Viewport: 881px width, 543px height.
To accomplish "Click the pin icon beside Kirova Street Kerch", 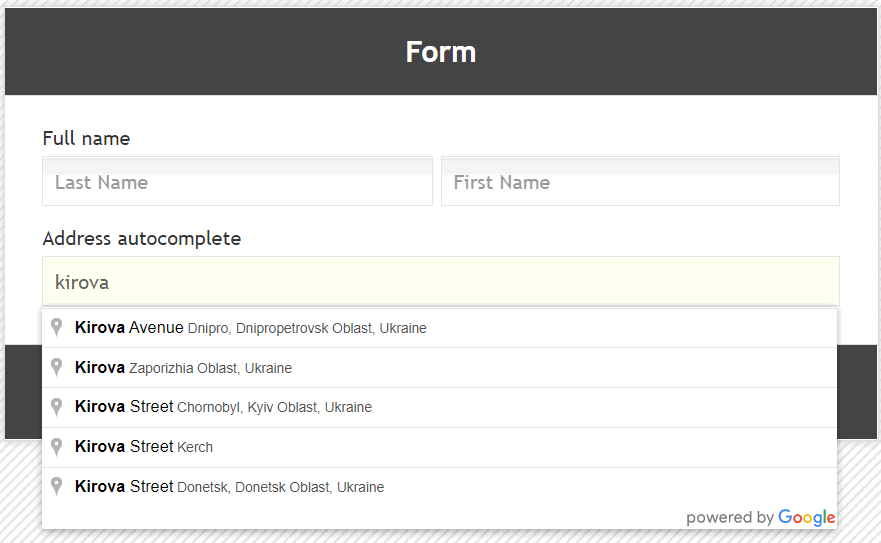I will click(x=57, y=447).
